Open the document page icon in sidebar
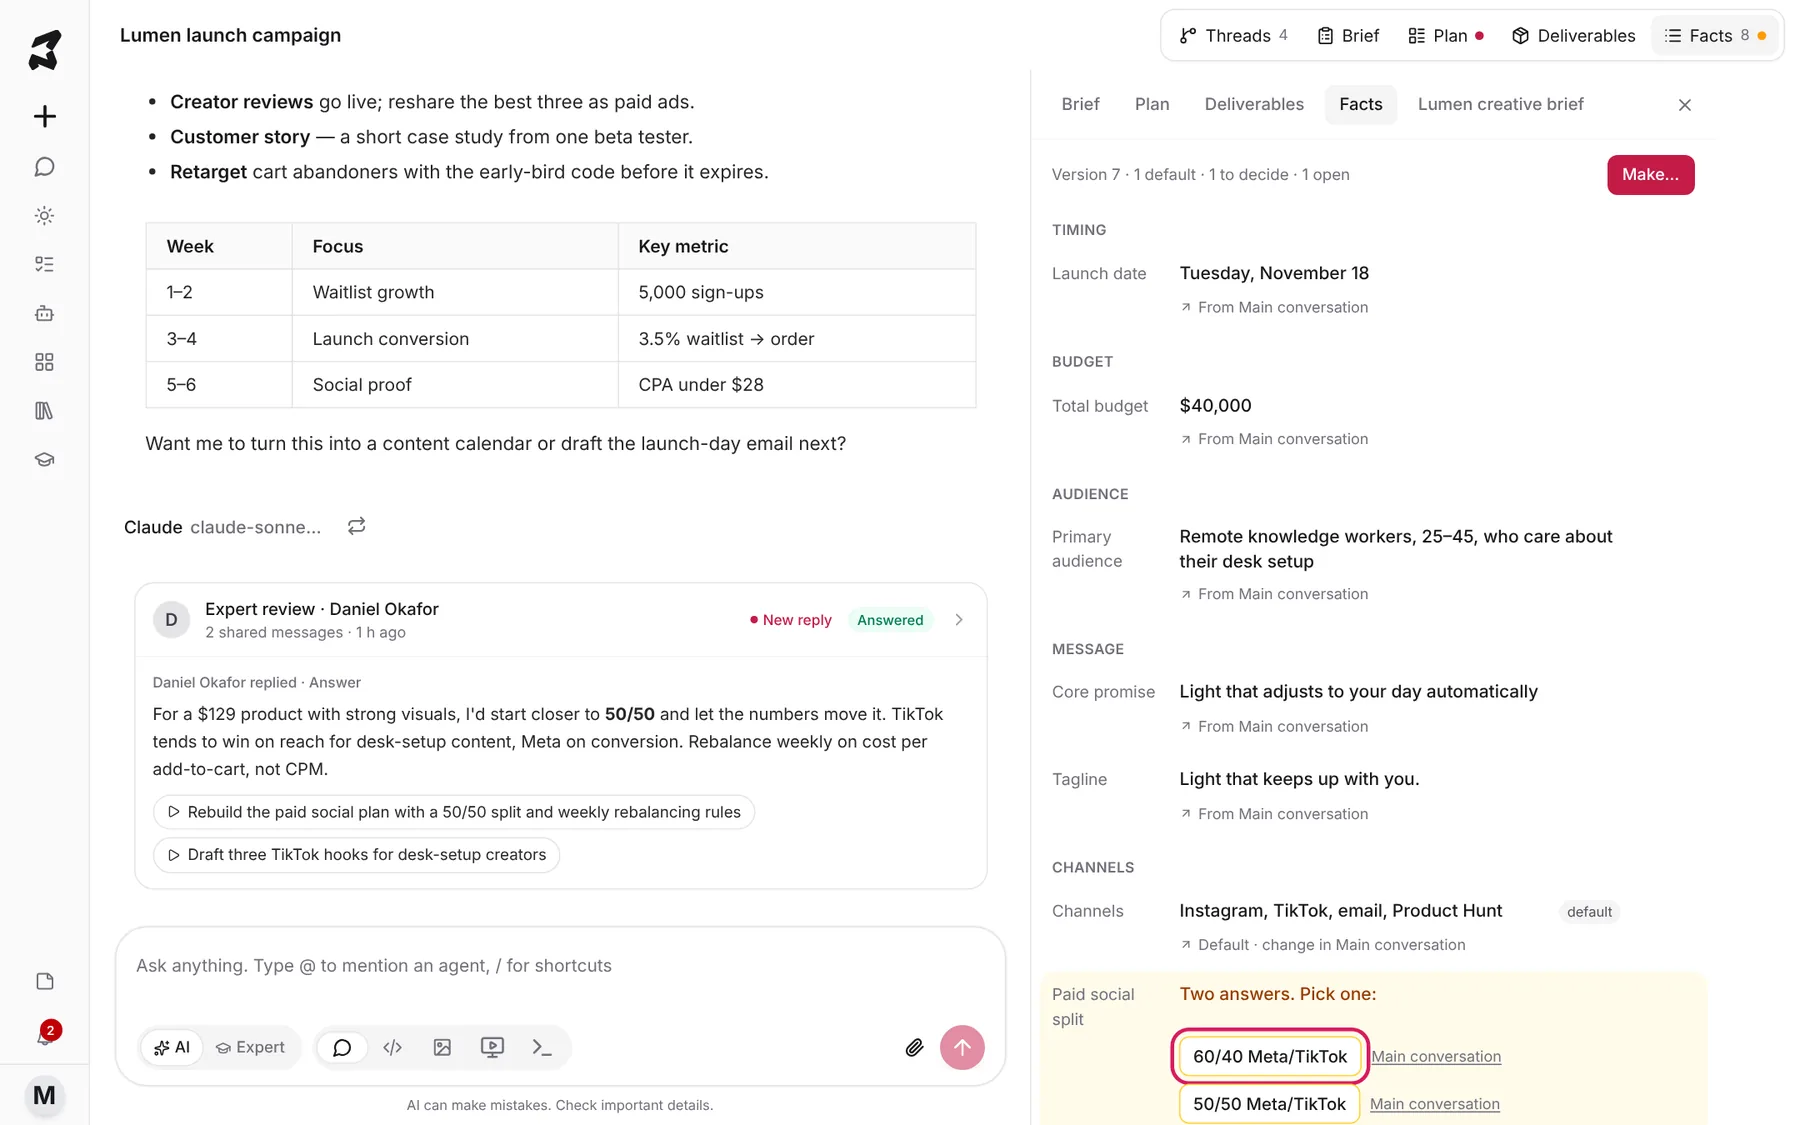 coord(44,981)
